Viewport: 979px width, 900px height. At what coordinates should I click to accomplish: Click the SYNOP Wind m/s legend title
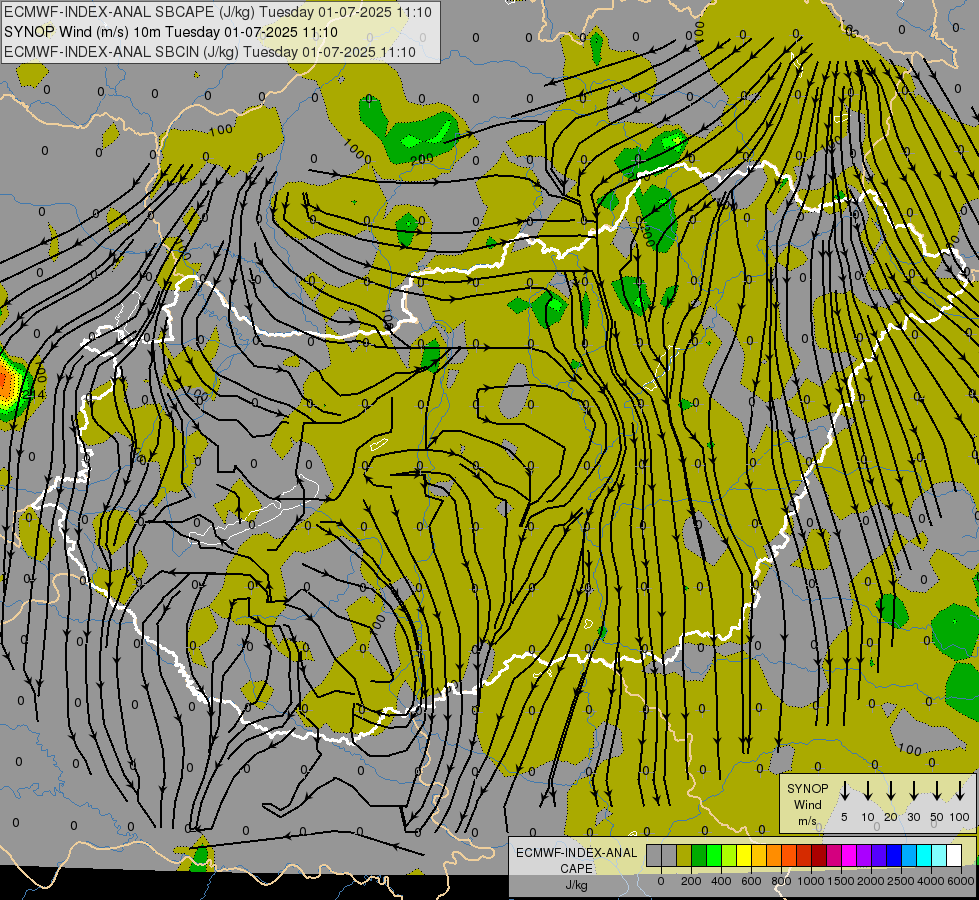coord(807,804)
